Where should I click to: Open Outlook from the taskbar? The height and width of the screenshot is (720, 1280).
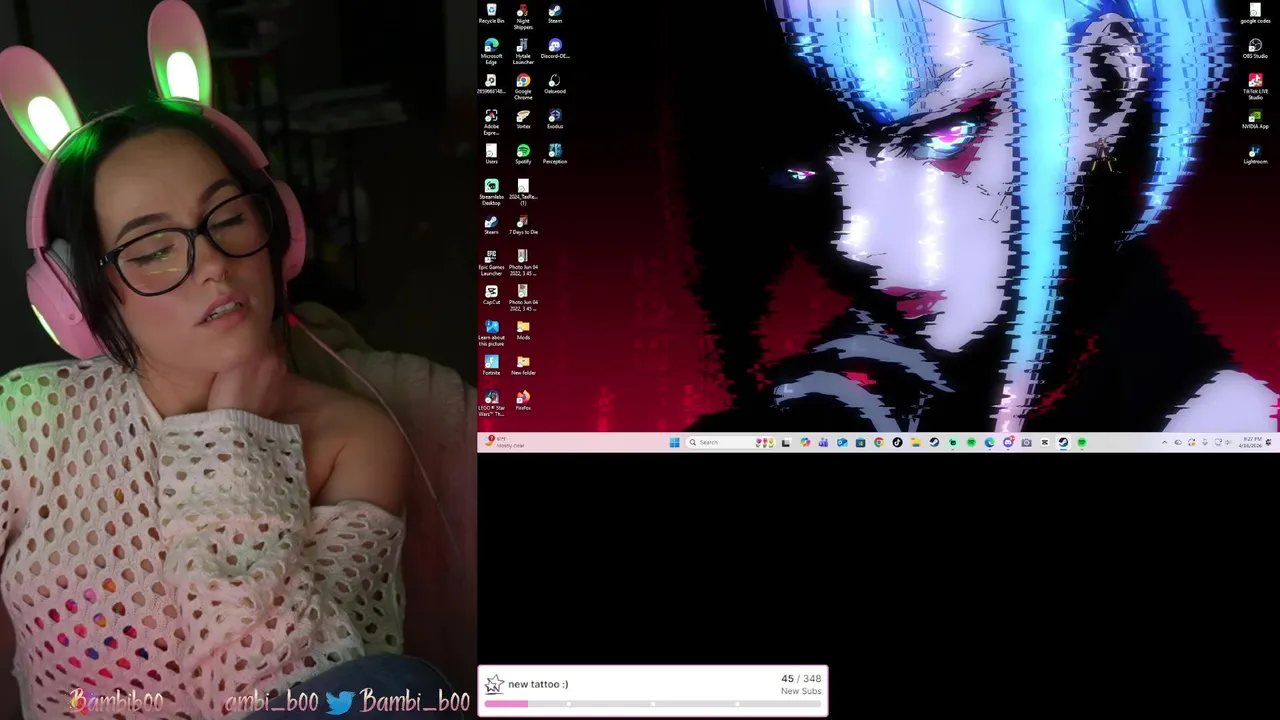point(842,442)
